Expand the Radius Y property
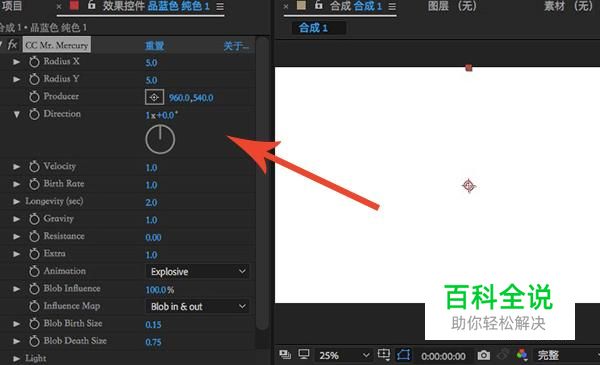The width and height of the screenshot is (600, 365). (x=16, y=79)
